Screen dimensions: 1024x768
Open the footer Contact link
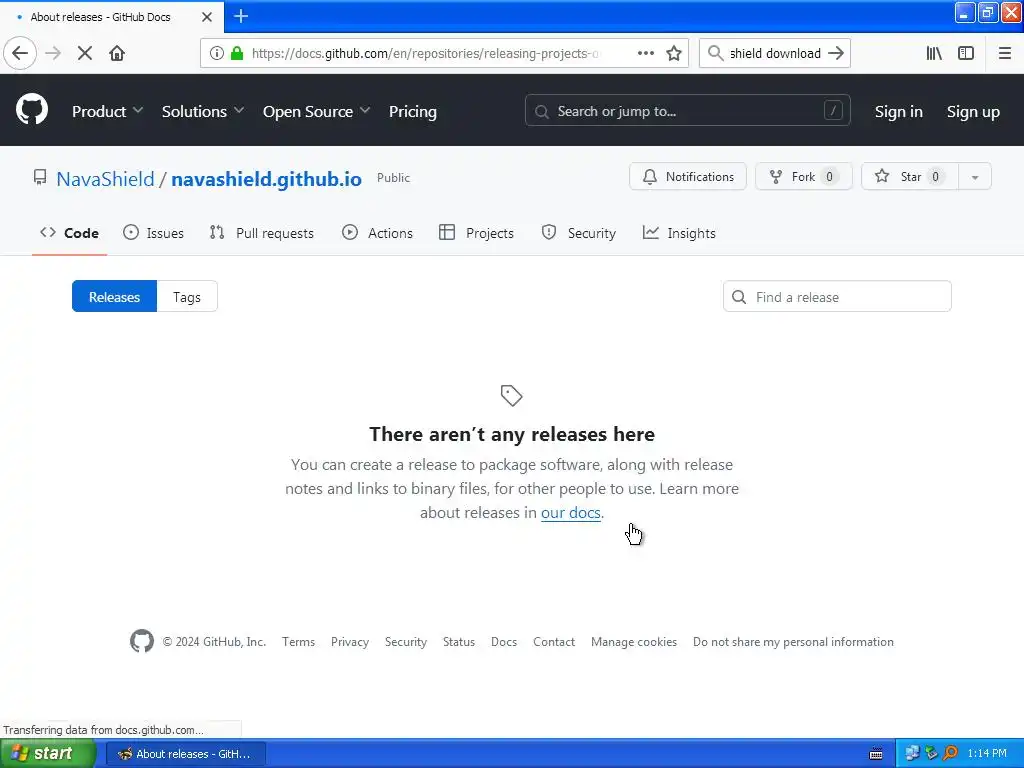pyautogui.click(x=554, y=642)
